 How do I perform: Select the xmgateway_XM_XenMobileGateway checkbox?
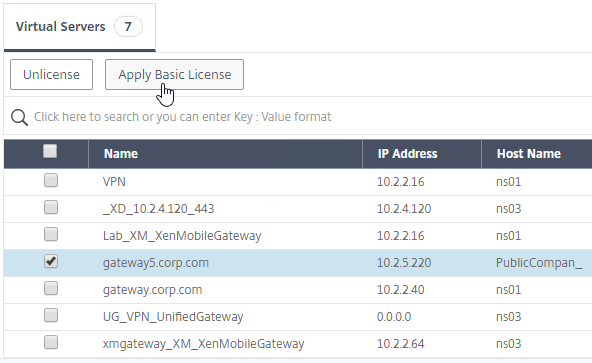click(x=51, y=342)
